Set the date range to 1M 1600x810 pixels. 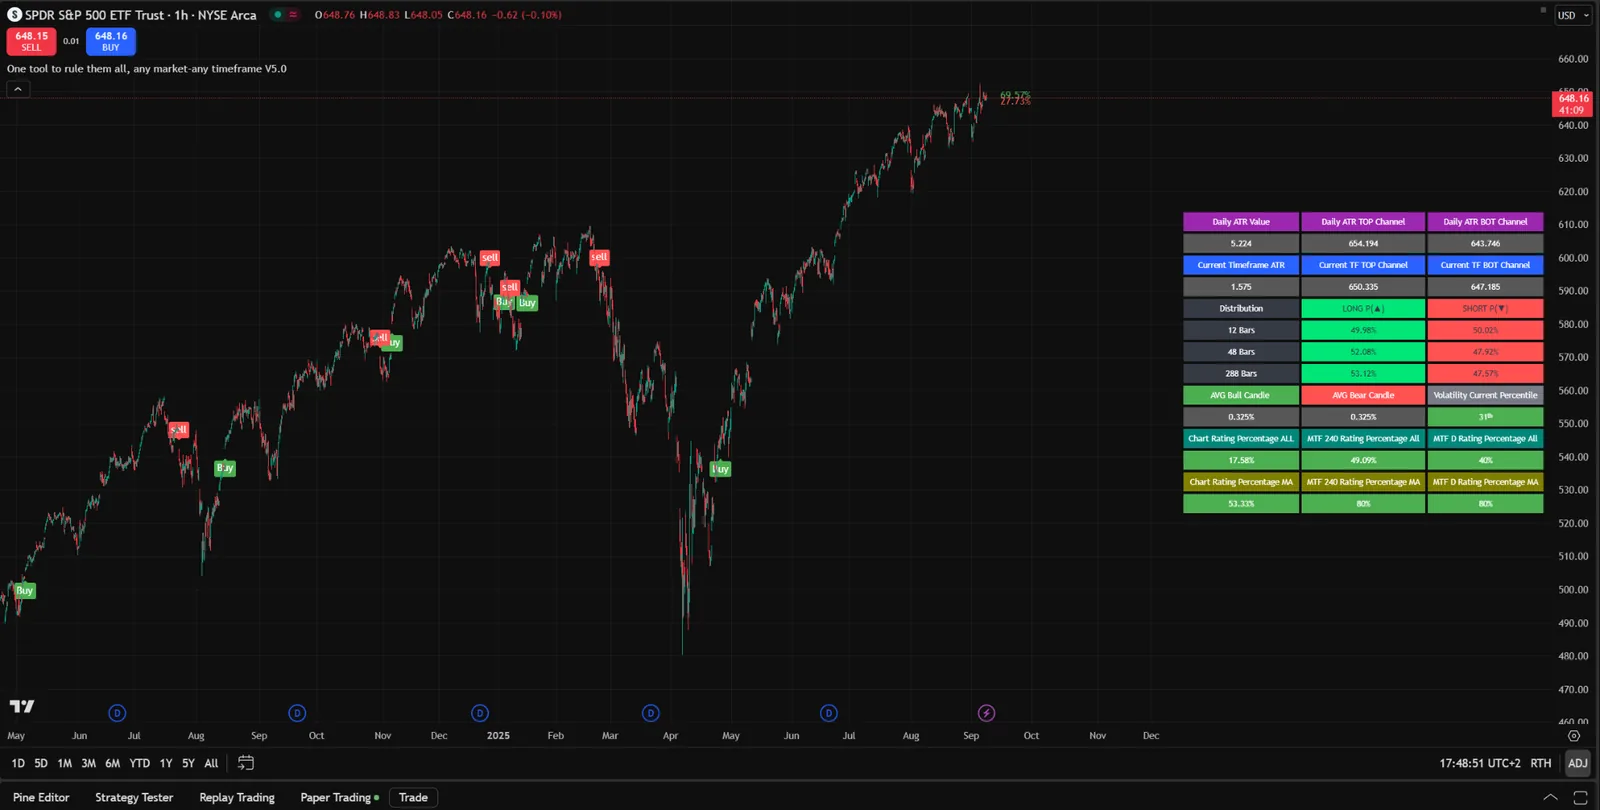65,763
